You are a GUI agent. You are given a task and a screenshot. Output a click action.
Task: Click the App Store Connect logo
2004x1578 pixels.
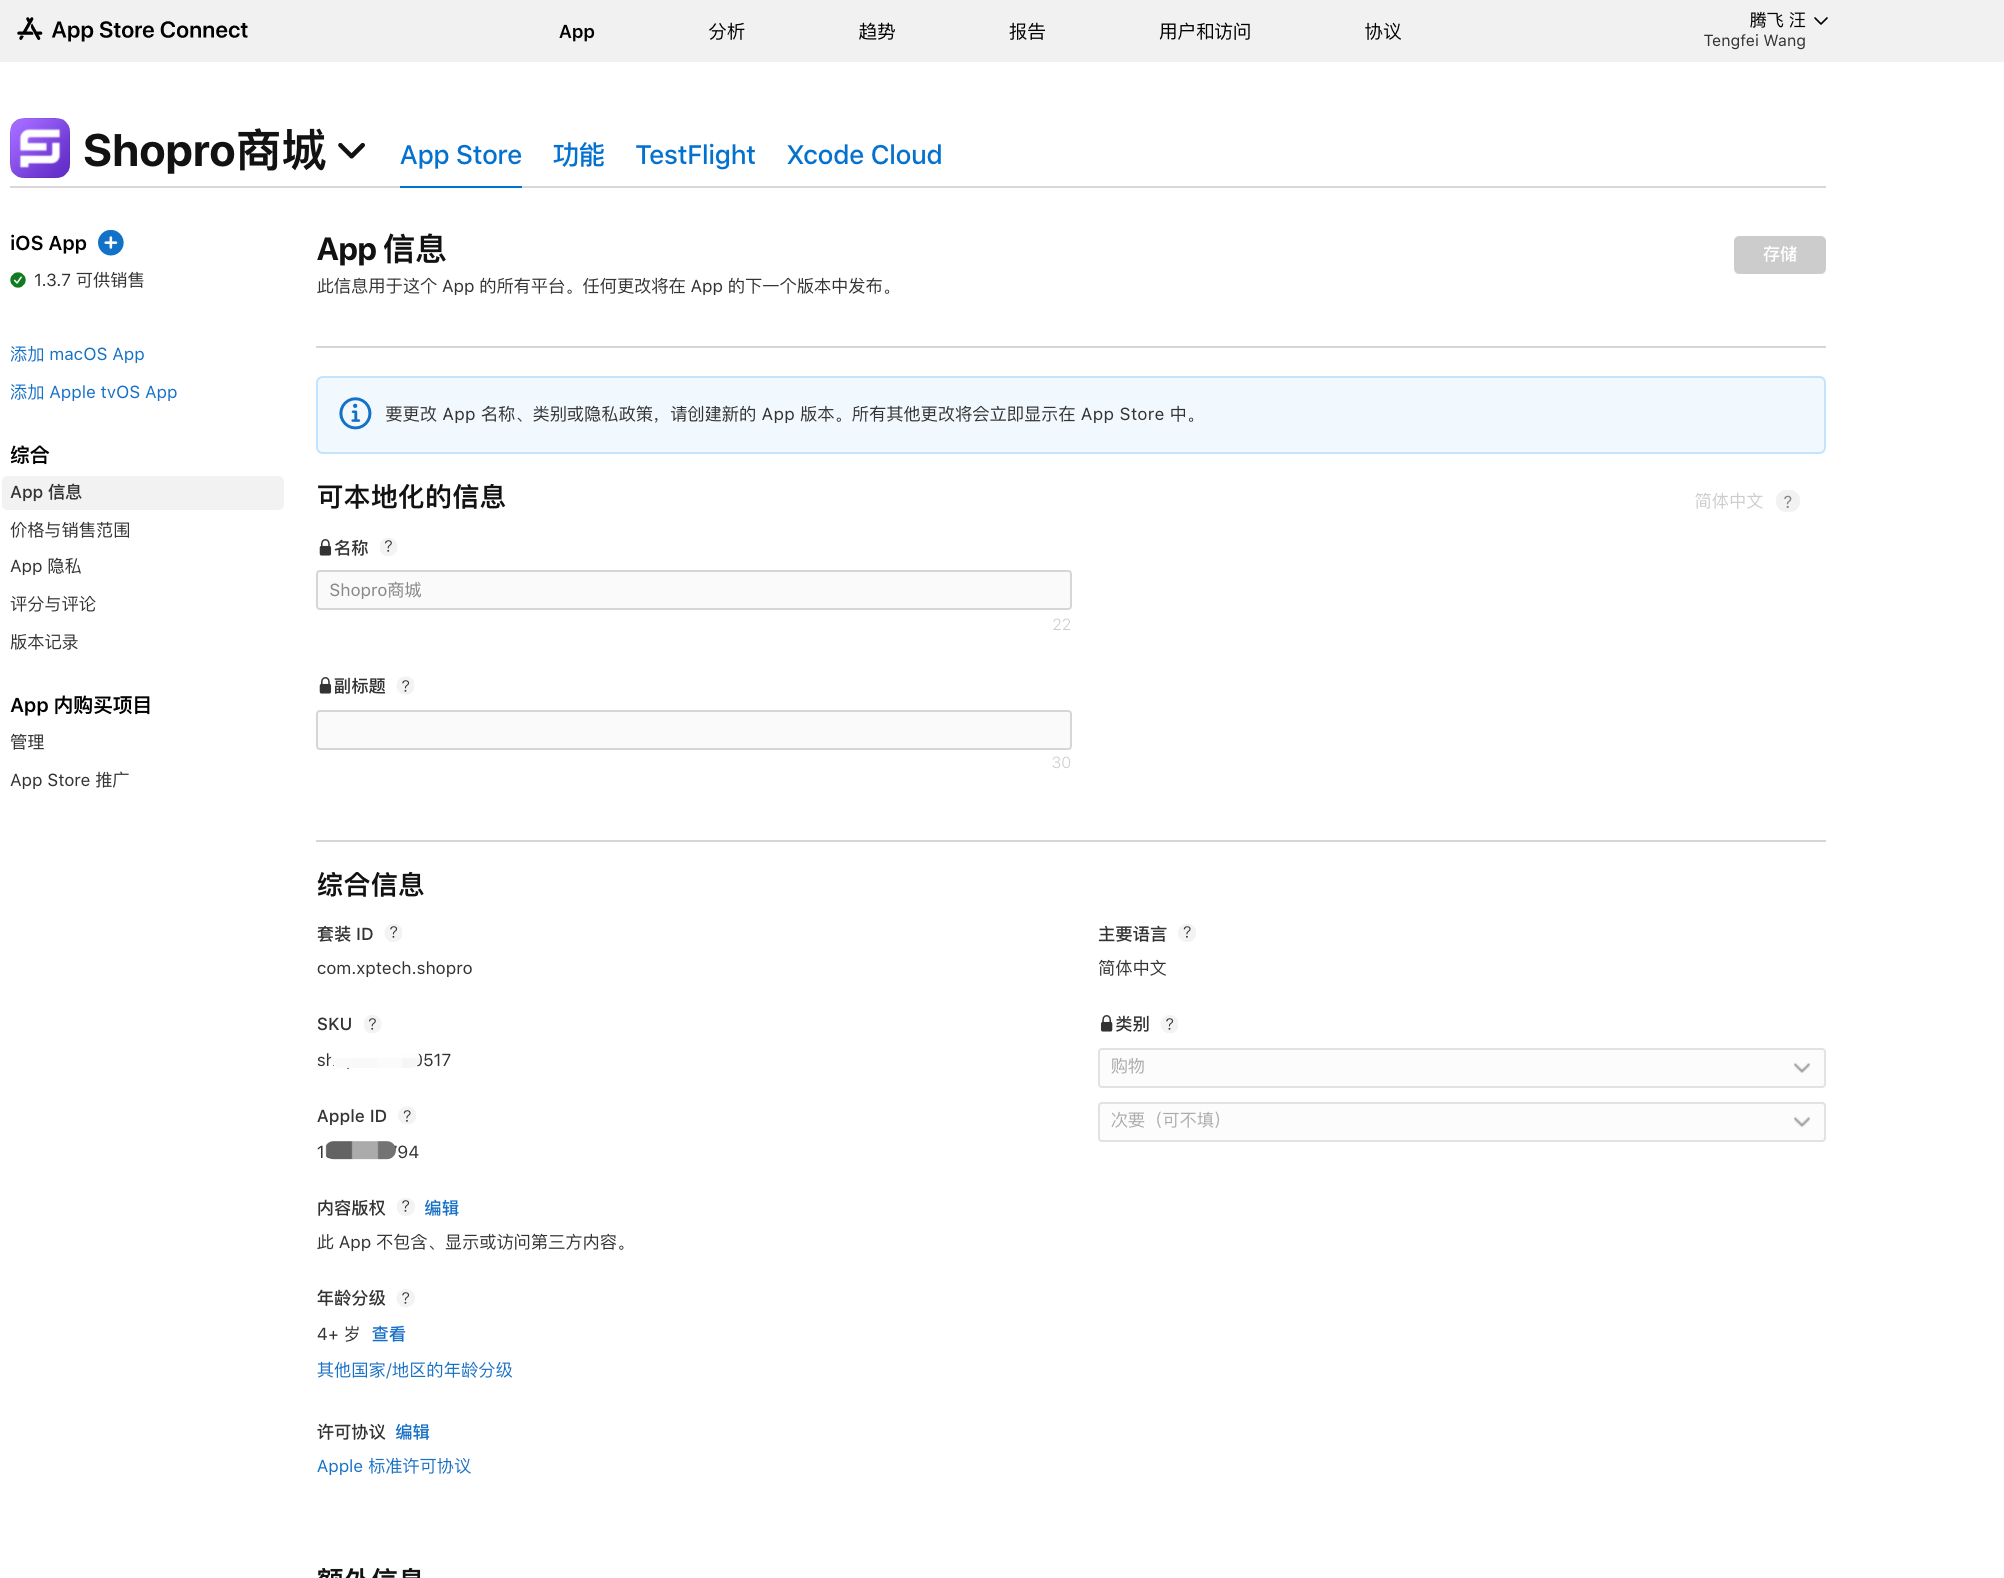click(132, 30)
